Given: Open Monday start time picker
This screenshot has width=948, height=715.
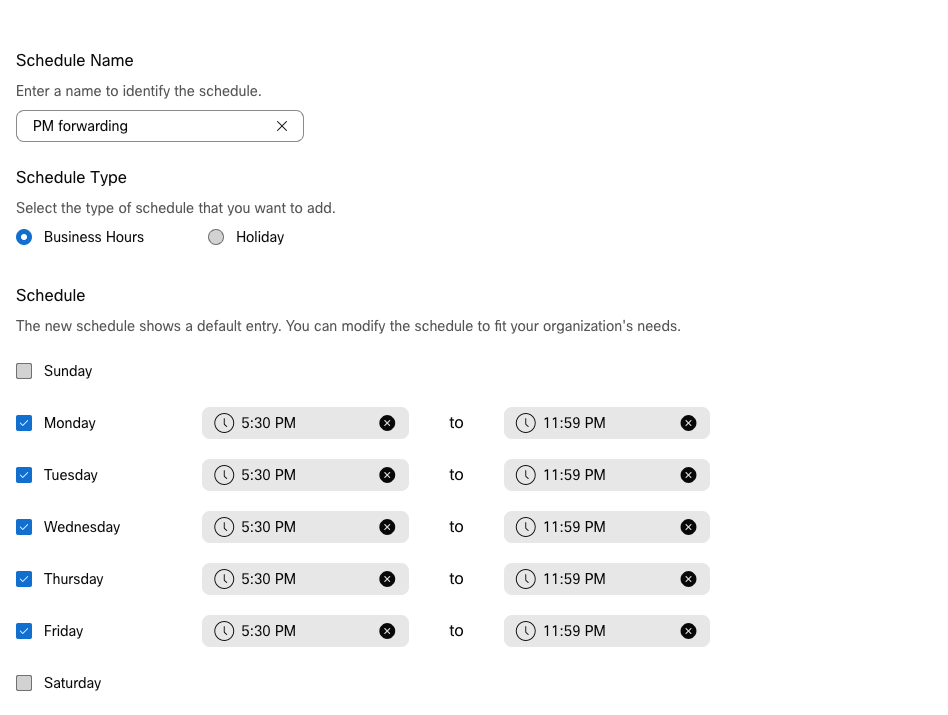Looking at the screenshot, I should click(305, 423).
